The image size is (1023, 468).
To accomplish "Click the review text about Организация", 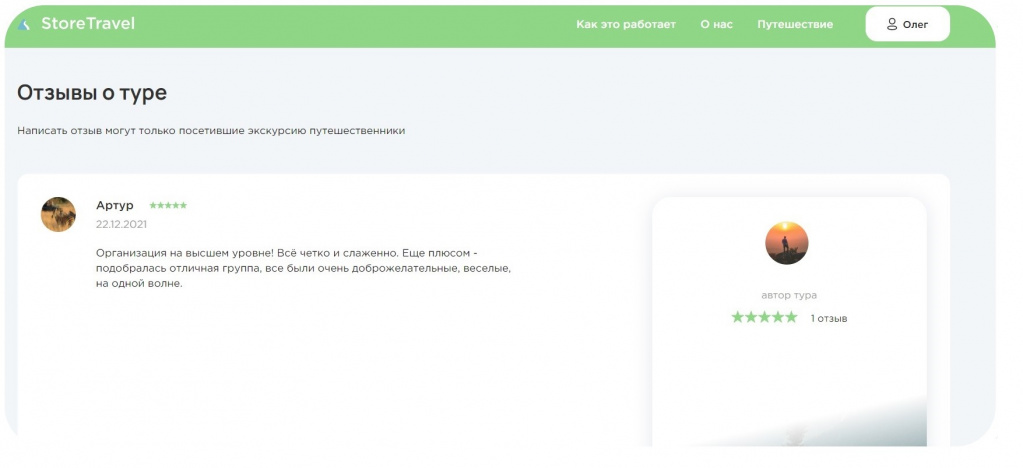I will pos(303,268).
